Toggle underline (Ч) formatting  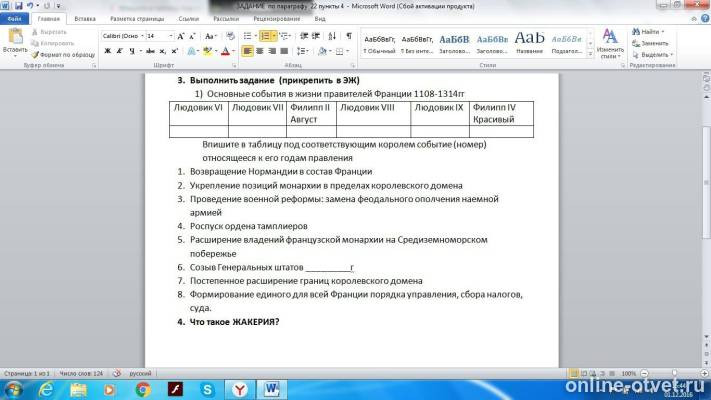click(131, 51)
